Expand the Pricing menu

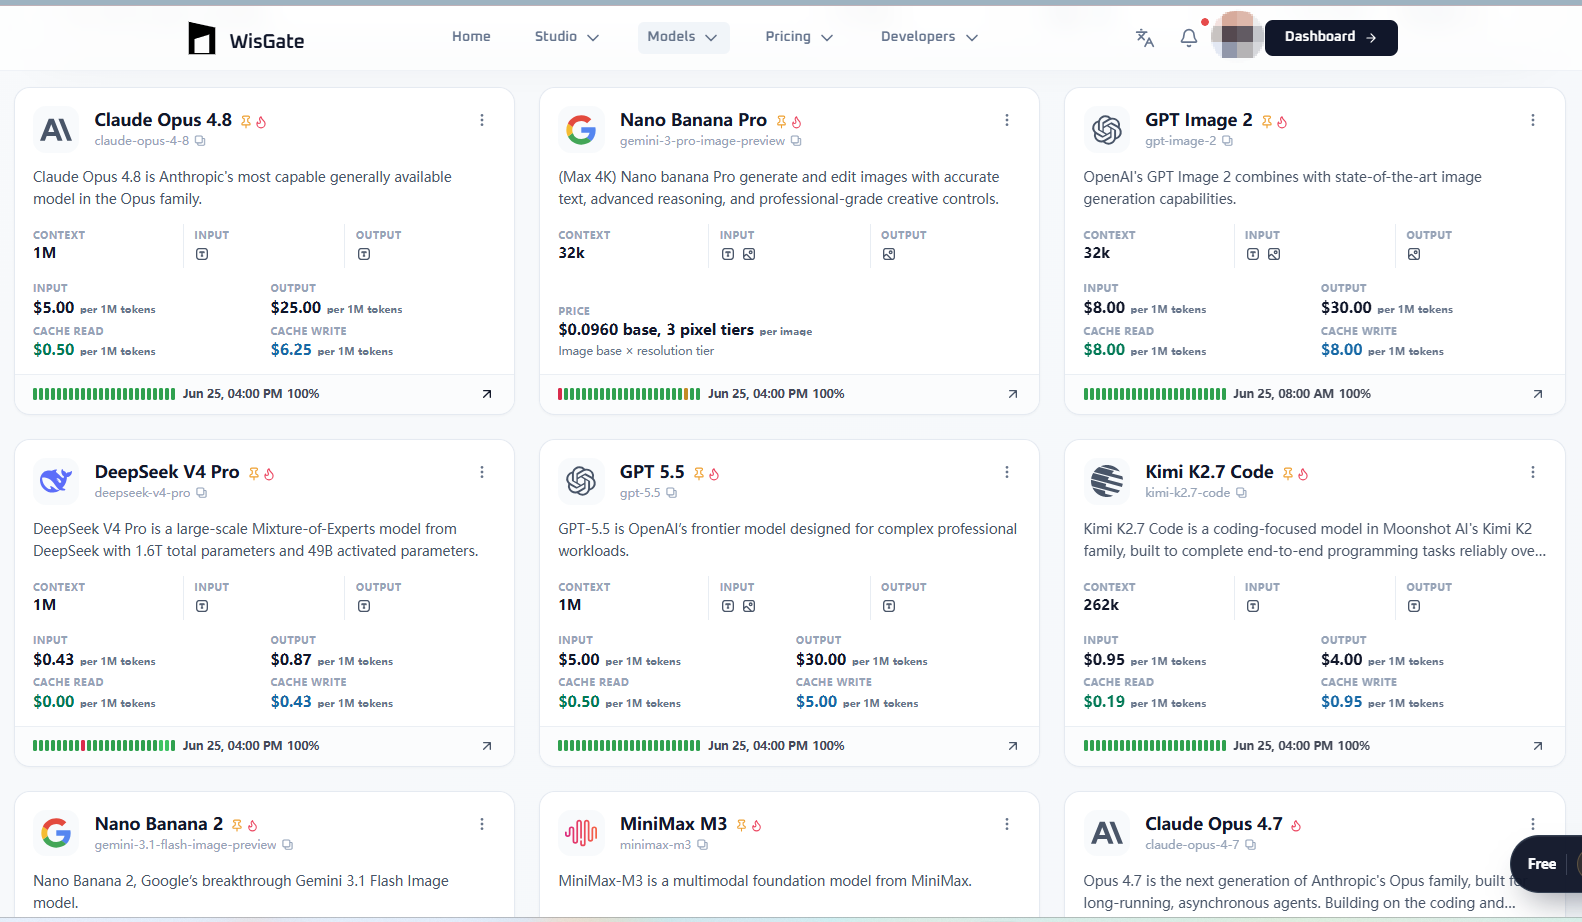(x=799, y=37)
